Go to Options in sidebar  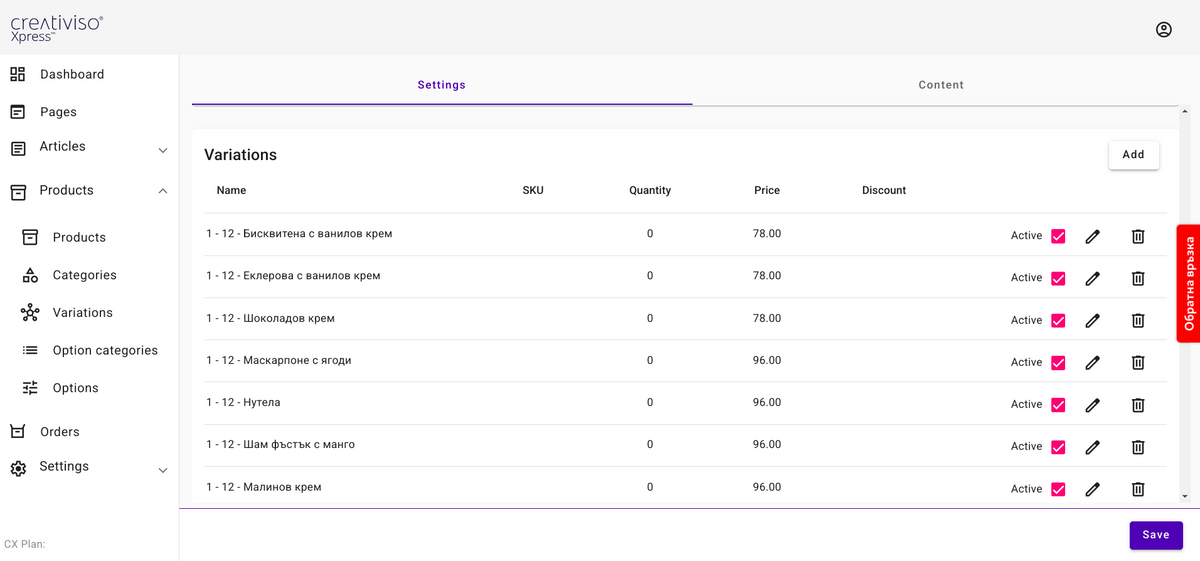point(76,388)
